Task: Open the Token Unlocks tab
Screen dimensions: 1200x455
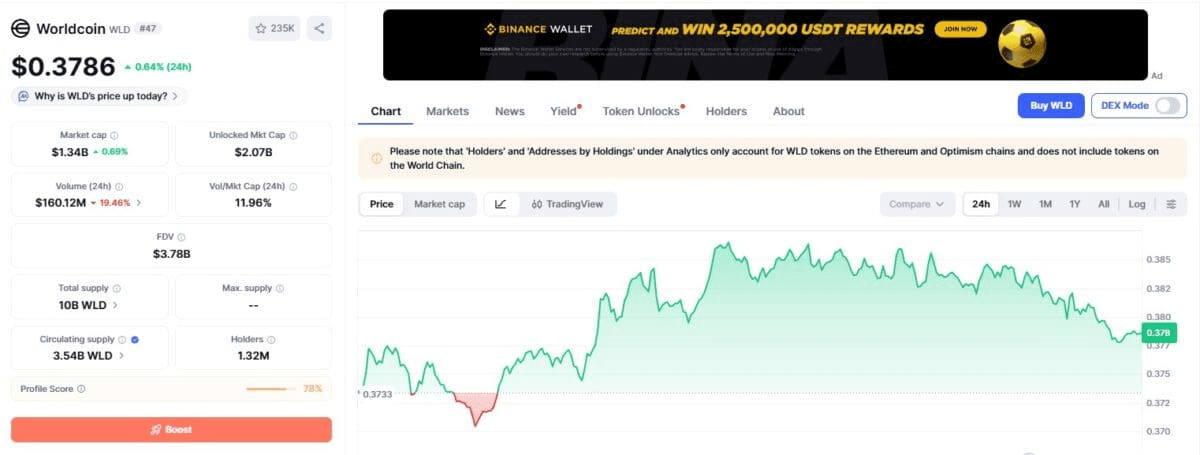Action: coord(641,111)
